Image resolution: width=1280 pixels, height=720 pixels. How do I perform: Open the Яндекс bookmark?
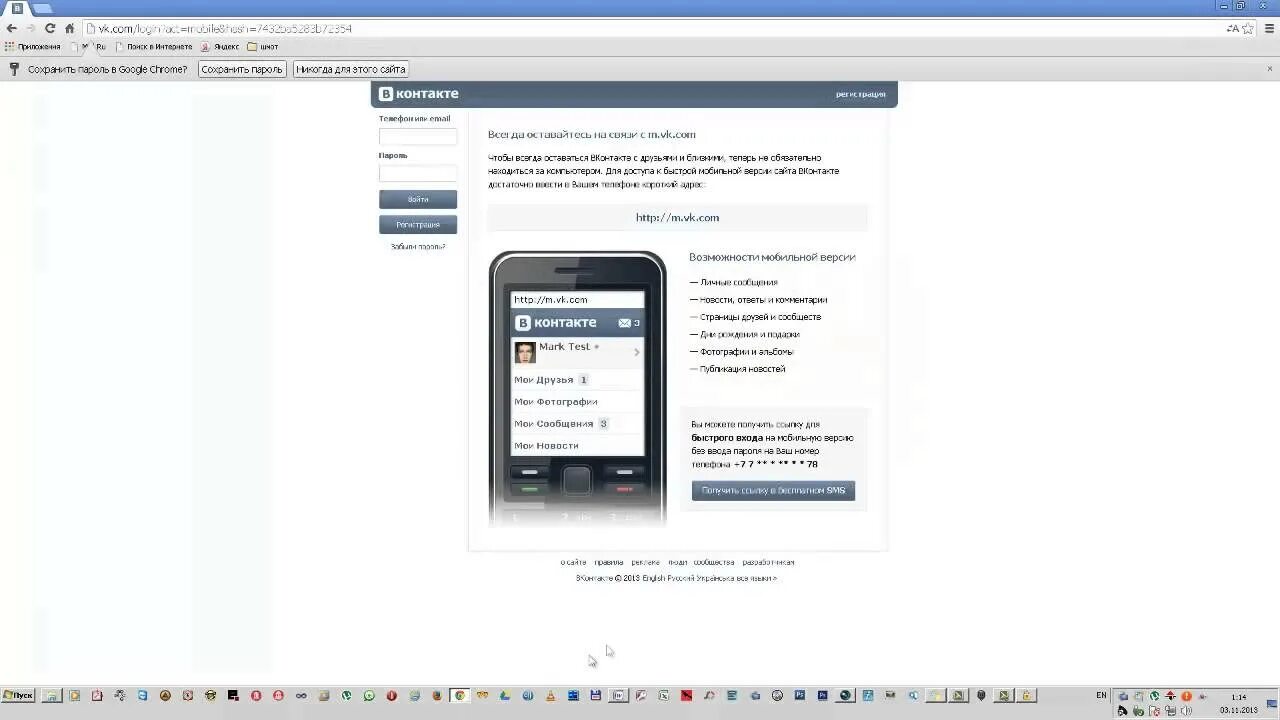point(220,47)
